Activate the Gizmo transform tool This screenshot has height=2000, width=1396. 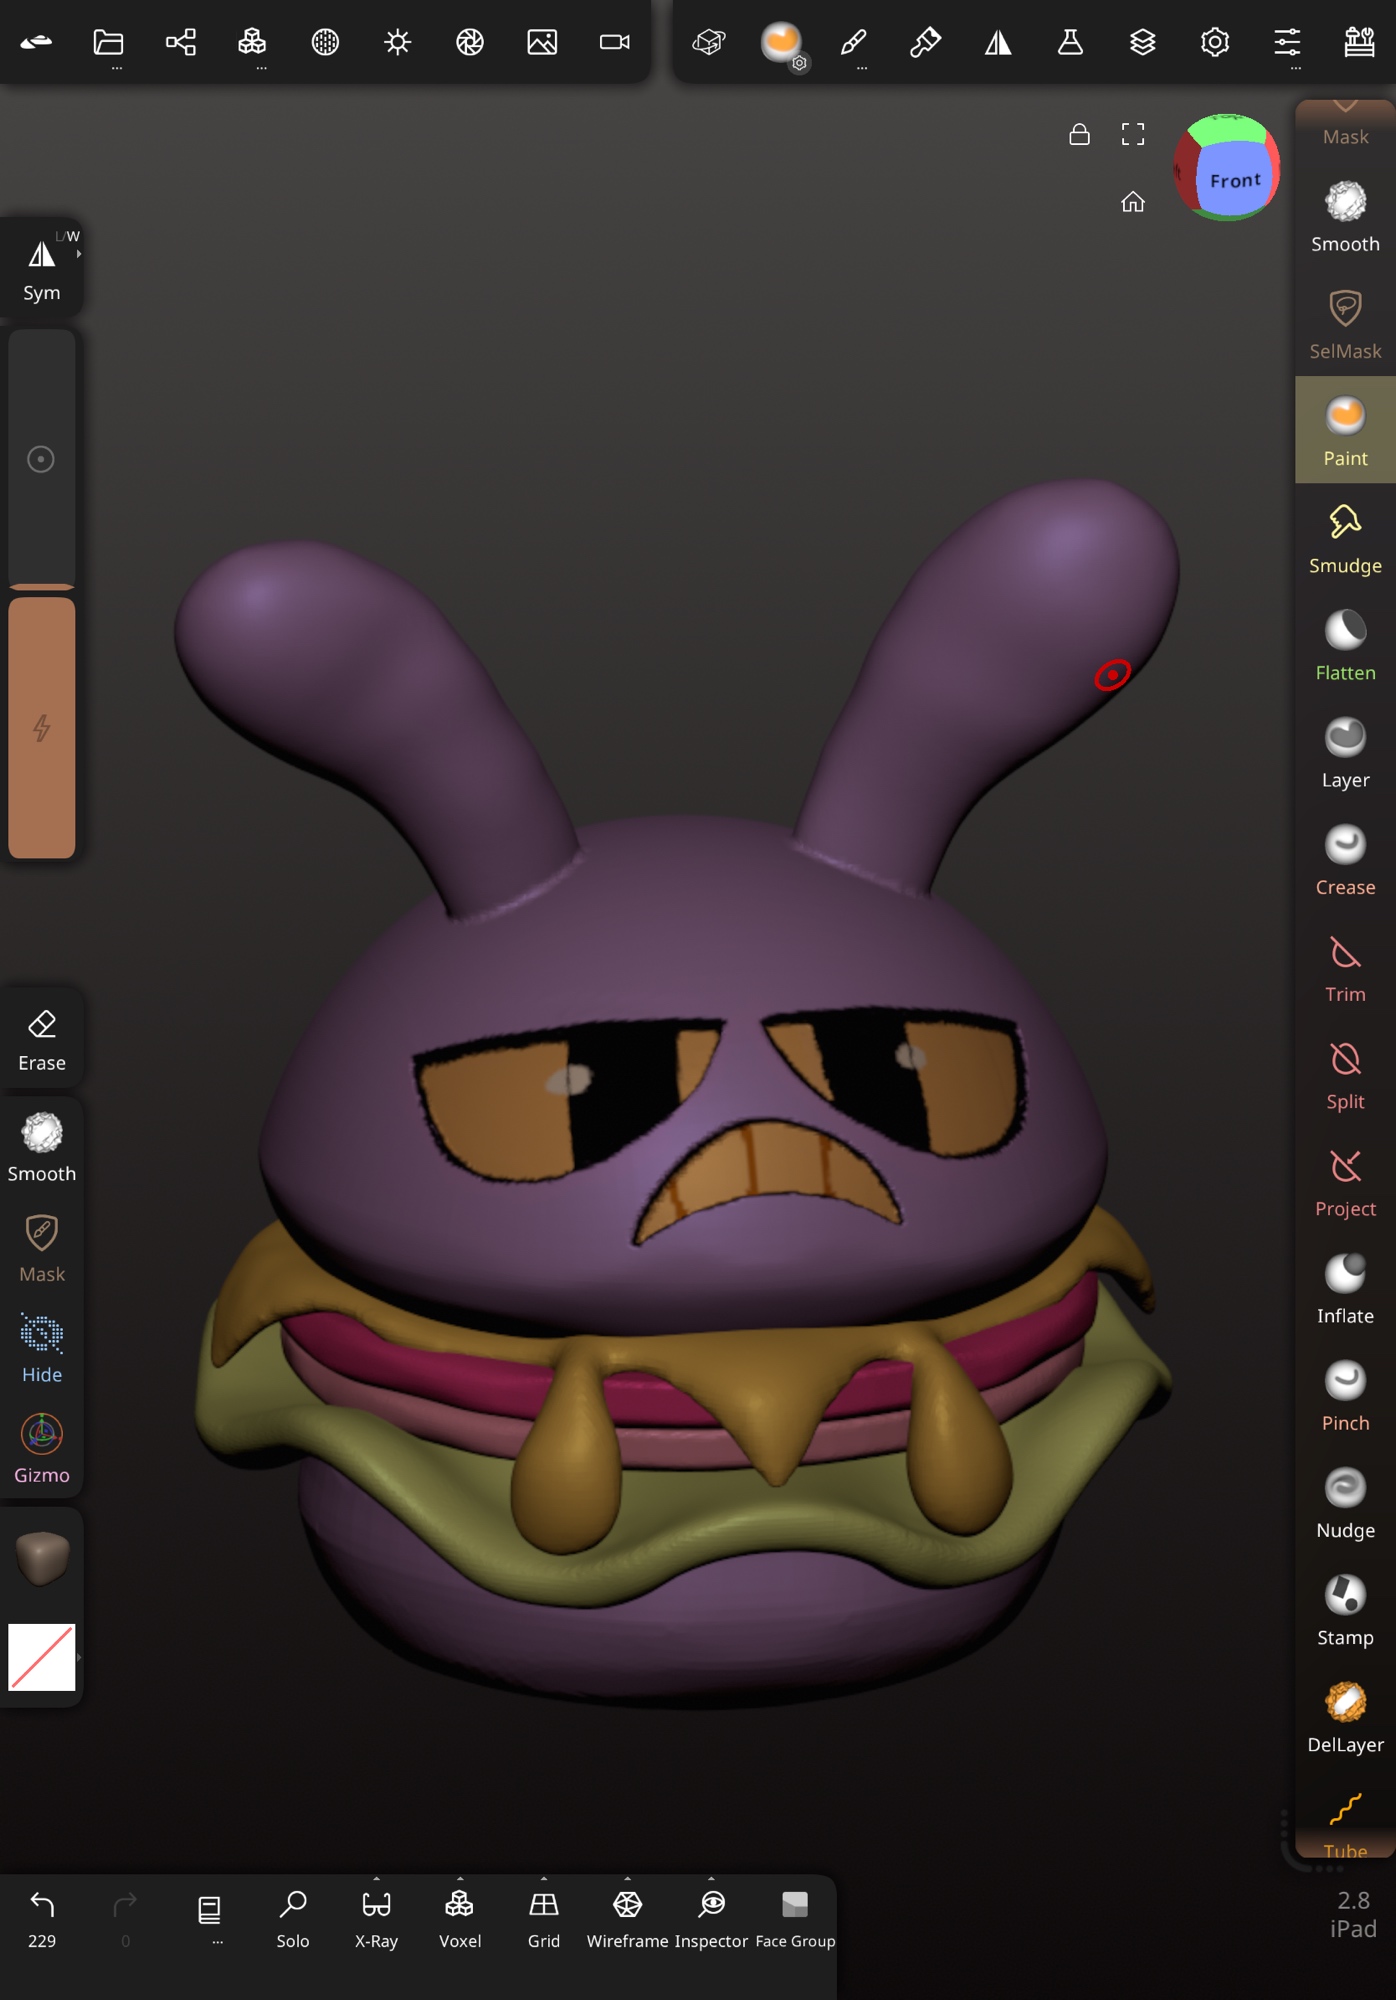point(41,1447)
